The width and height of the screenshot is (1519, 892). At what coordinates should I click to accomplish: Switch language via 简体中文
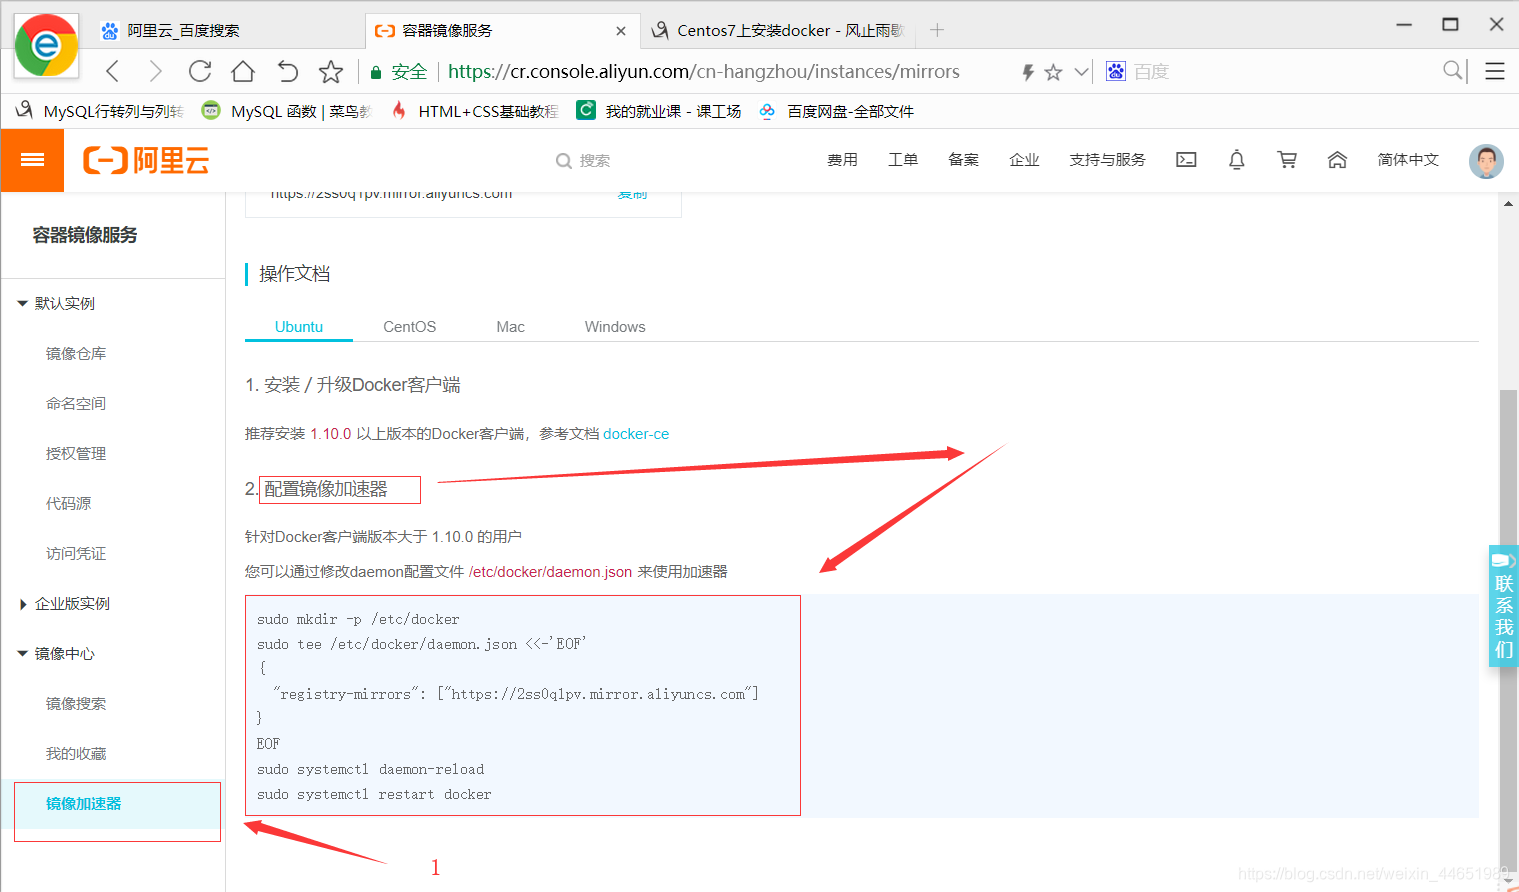pos(1408,160)
